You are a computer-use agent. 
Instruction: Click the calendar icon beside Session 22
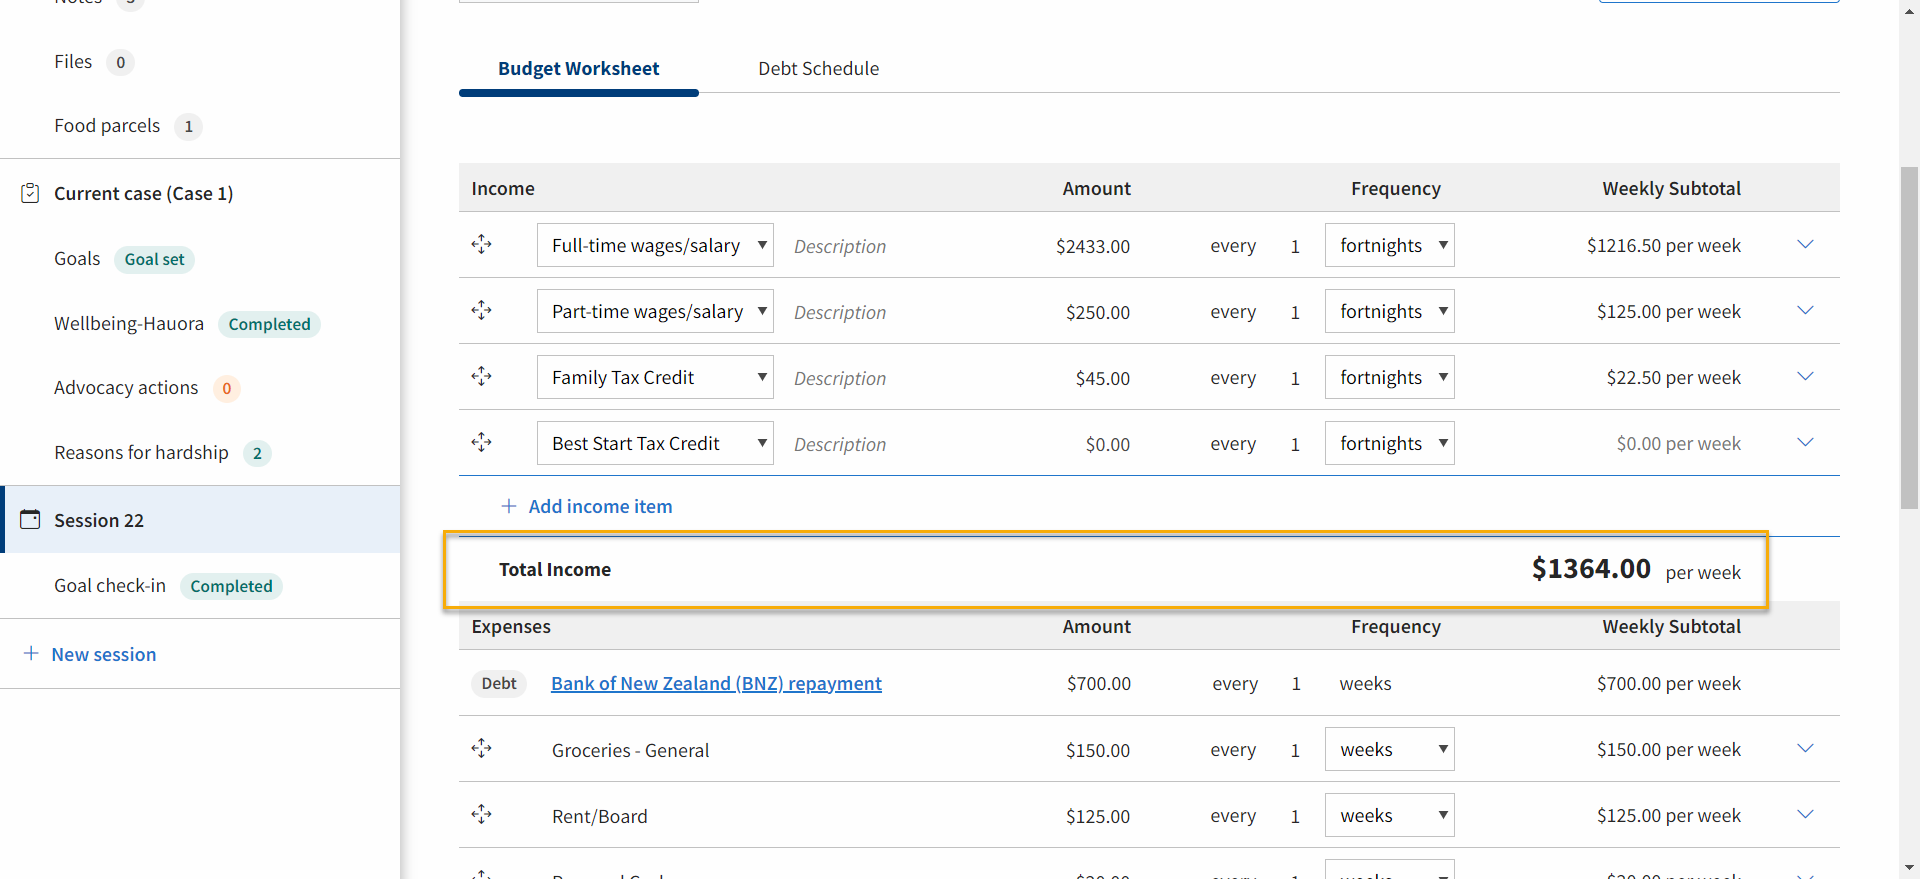(x=30, y=519)
